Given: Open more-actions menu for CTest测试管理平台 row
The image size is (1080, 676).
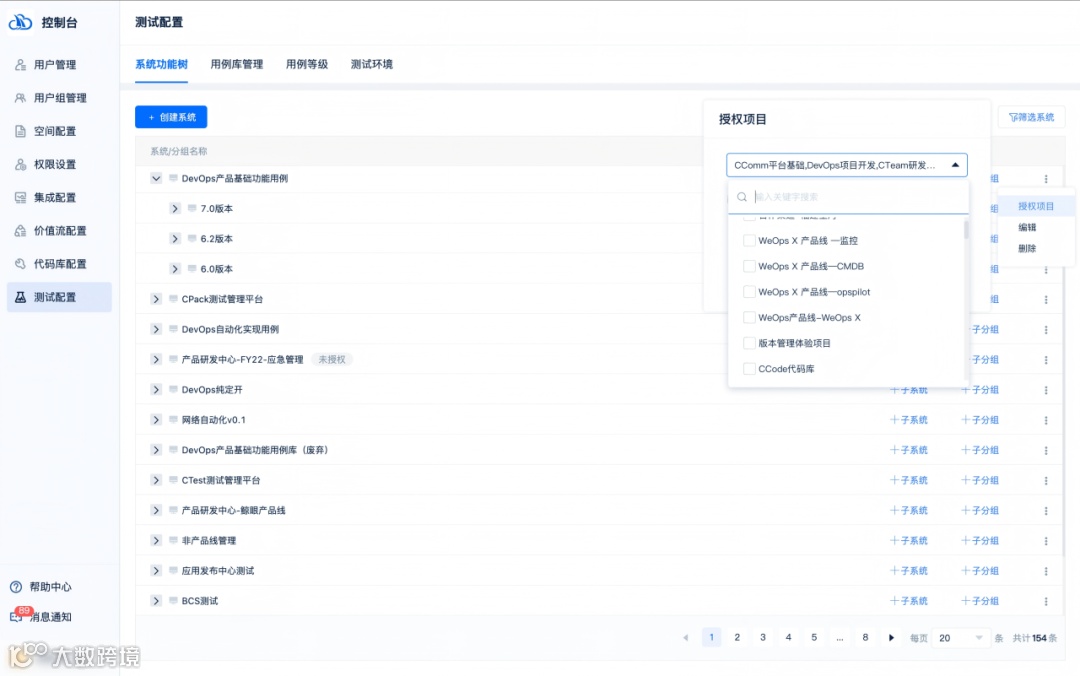Looking at the screenshot, I should point(1046,480).
